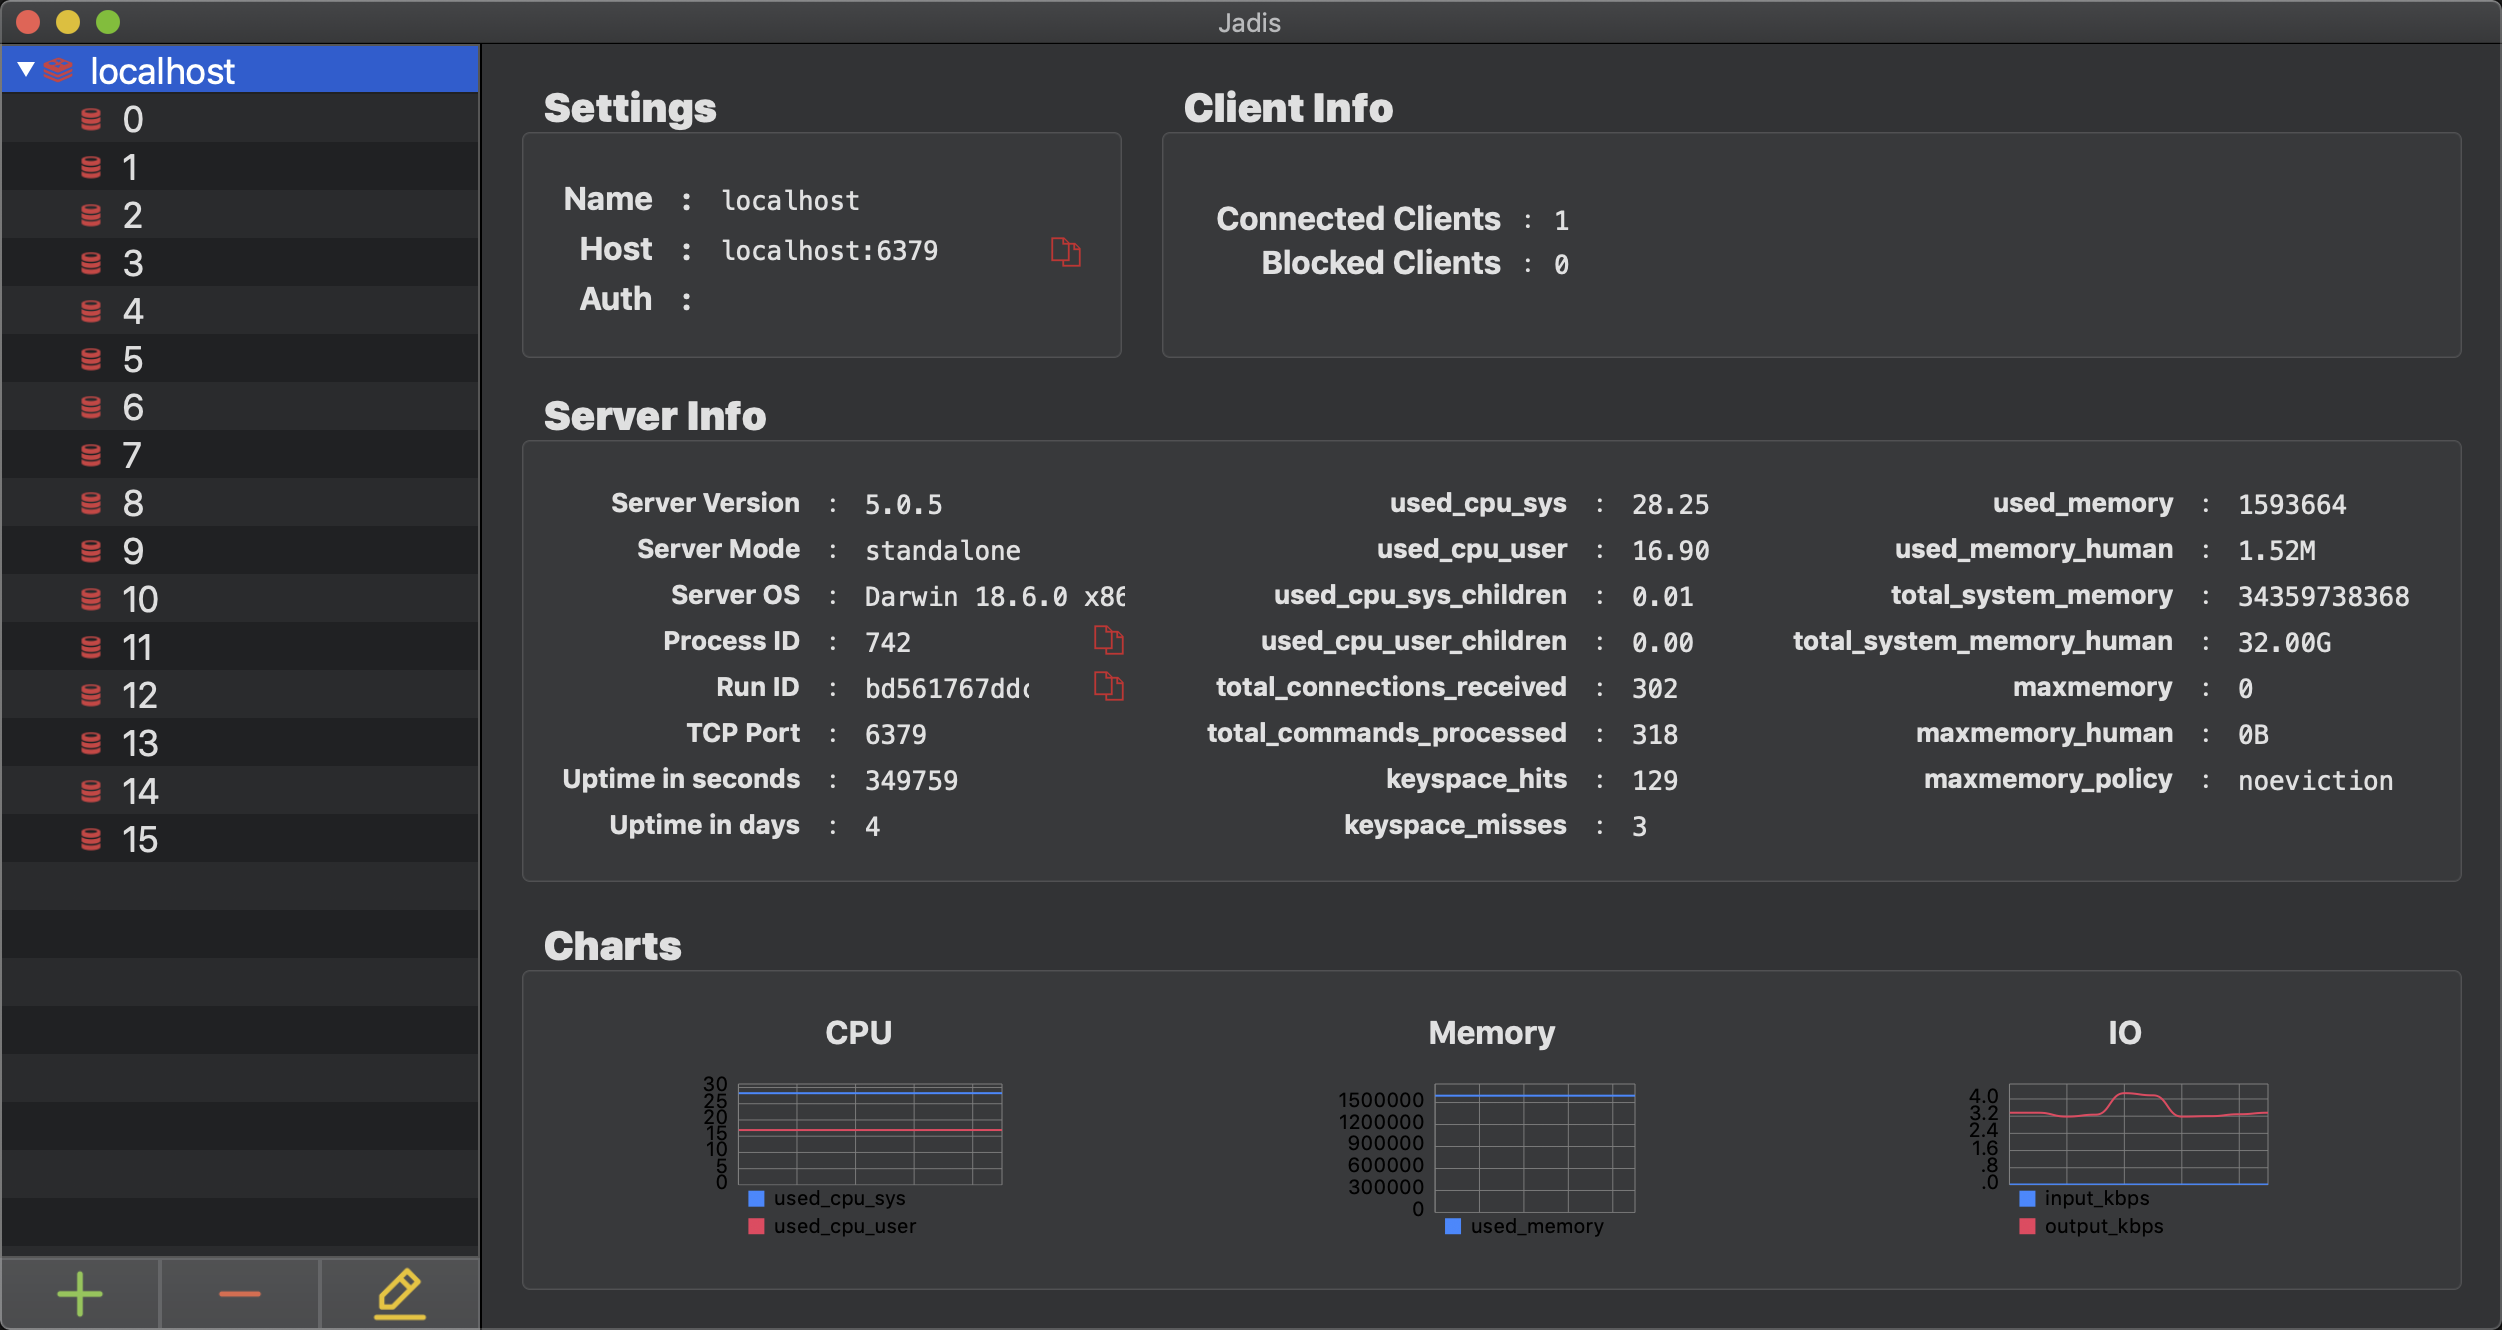Click the input_kbps legend label
The width and height of the screenshot is (2502, 1330).
(x=2096, y=1198)
